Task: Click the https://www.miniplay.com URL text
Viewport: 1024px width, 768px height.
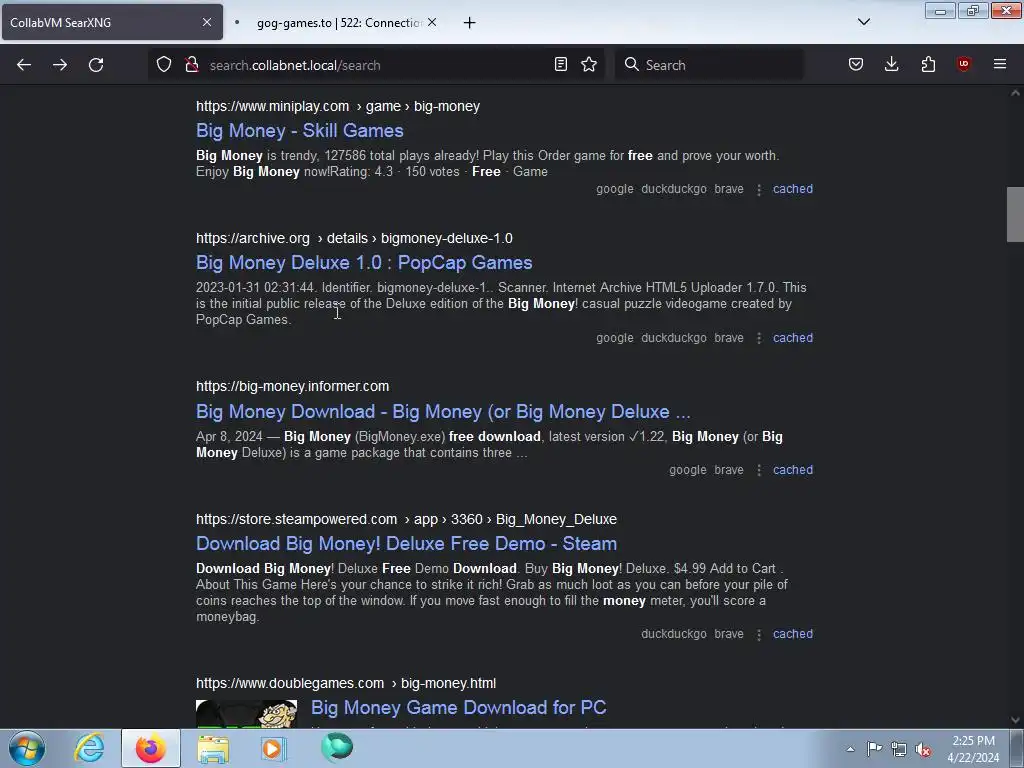Action: [272, 106]
